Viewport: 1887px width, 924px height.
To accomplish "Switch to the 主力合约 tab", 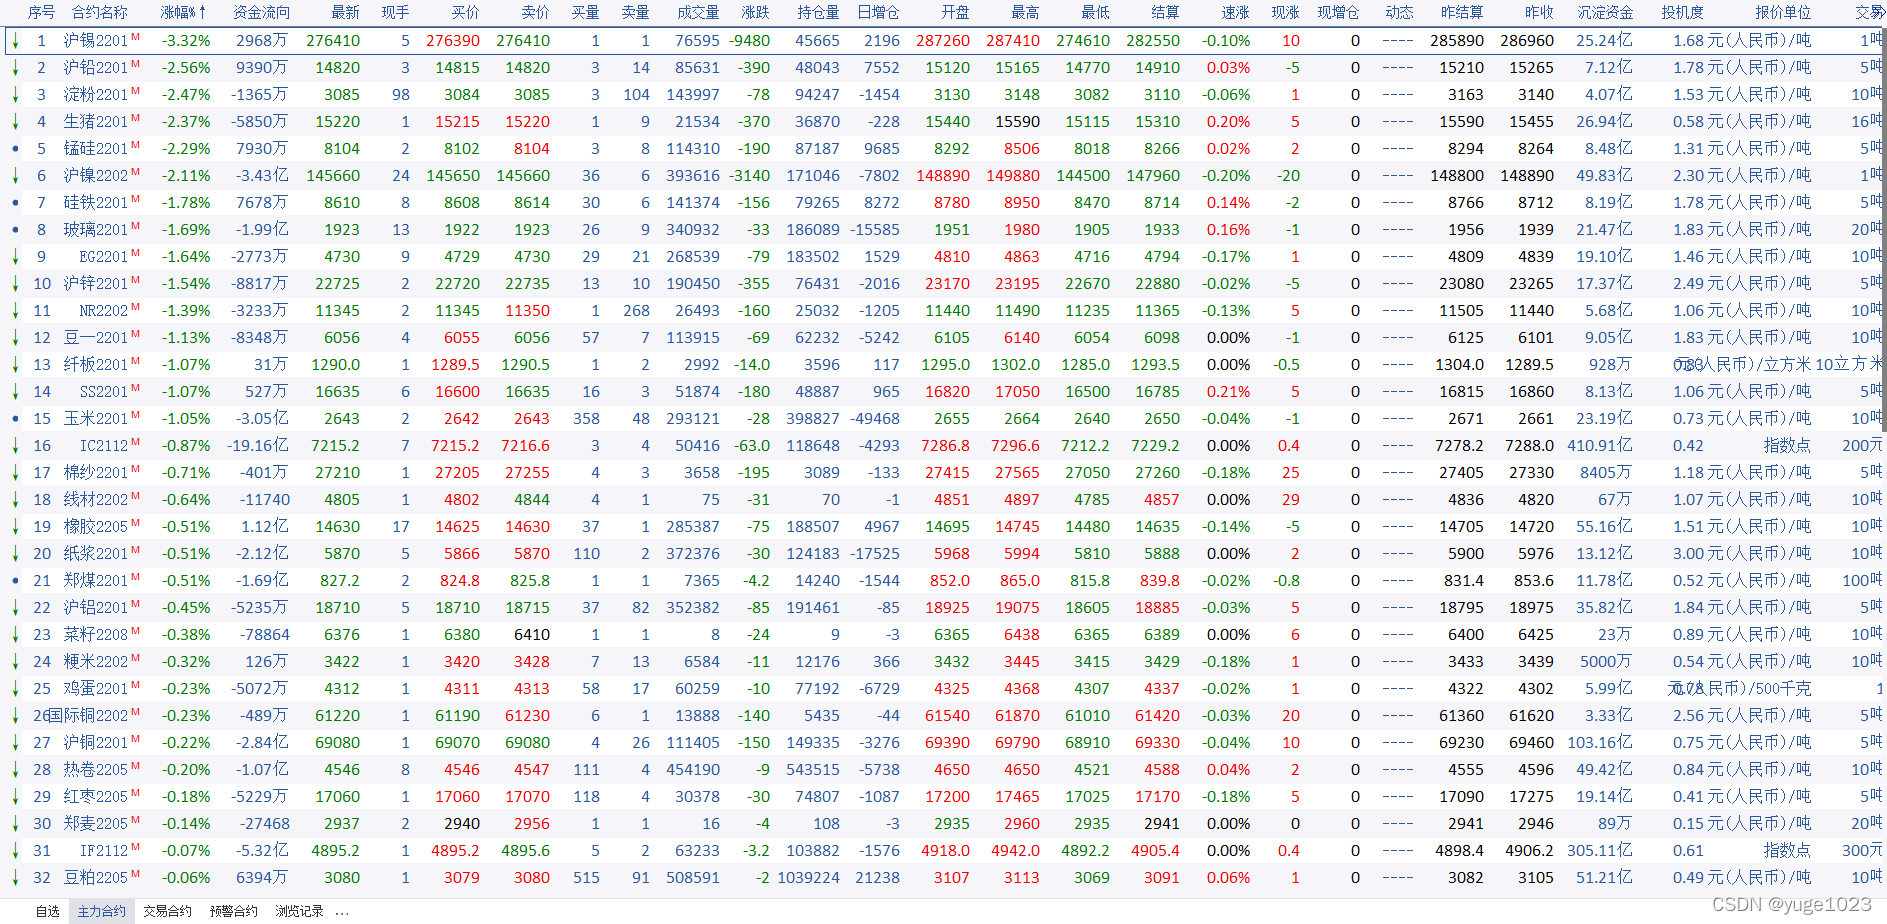I will [x=102, y=911].
